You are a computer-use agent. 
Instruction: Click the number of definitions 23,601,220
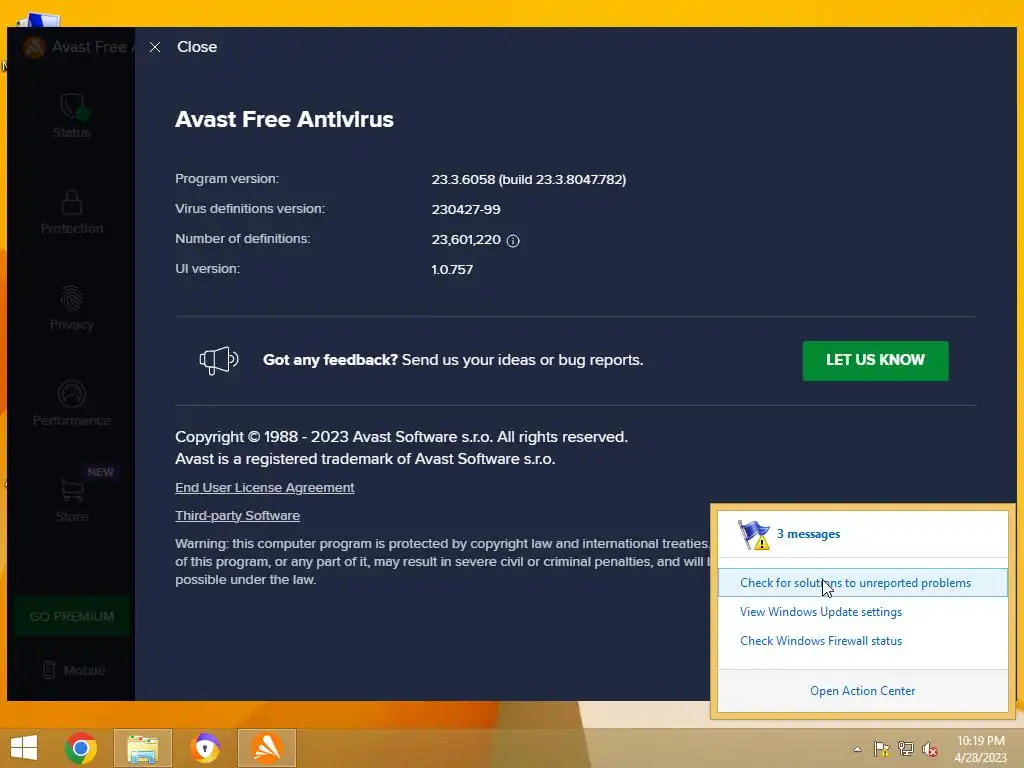(466, 240)
